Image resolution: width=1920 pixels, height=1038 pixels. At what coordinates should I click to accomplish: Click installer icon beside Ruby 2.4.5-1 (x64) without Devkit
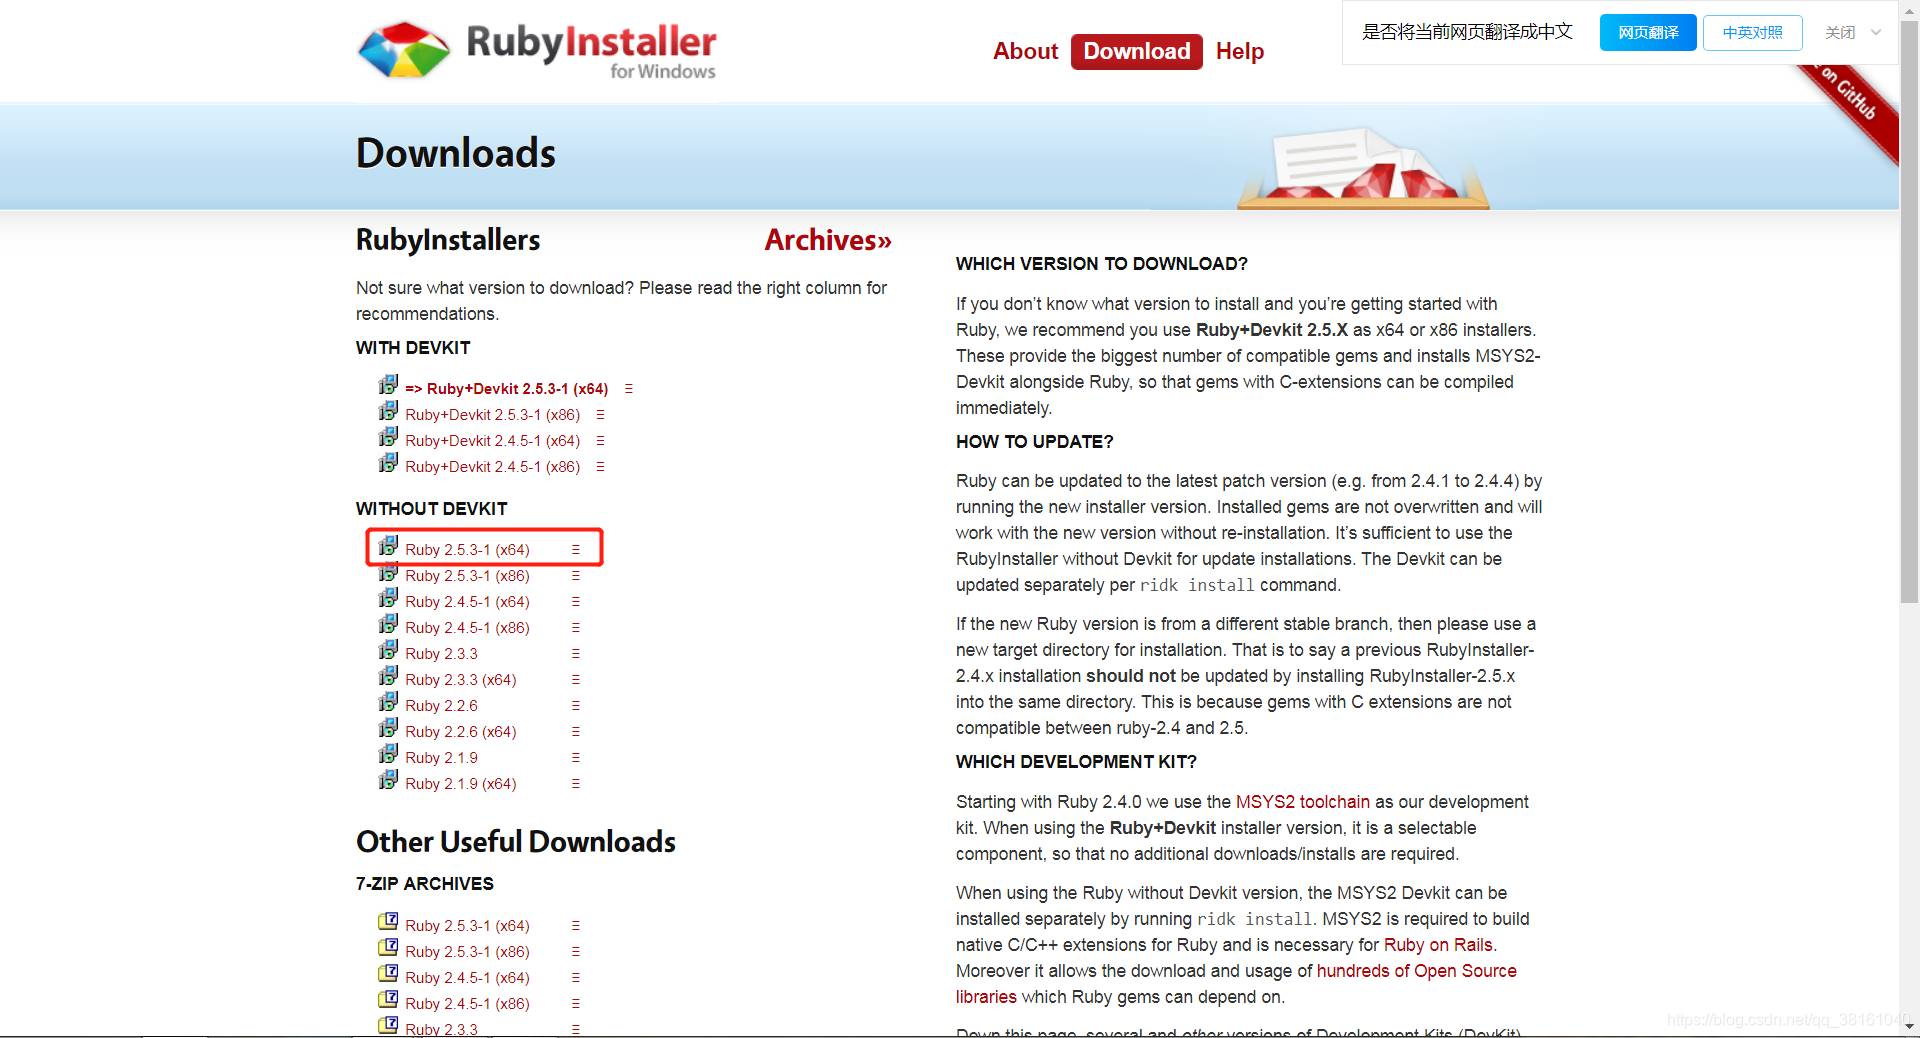(388, 598)
